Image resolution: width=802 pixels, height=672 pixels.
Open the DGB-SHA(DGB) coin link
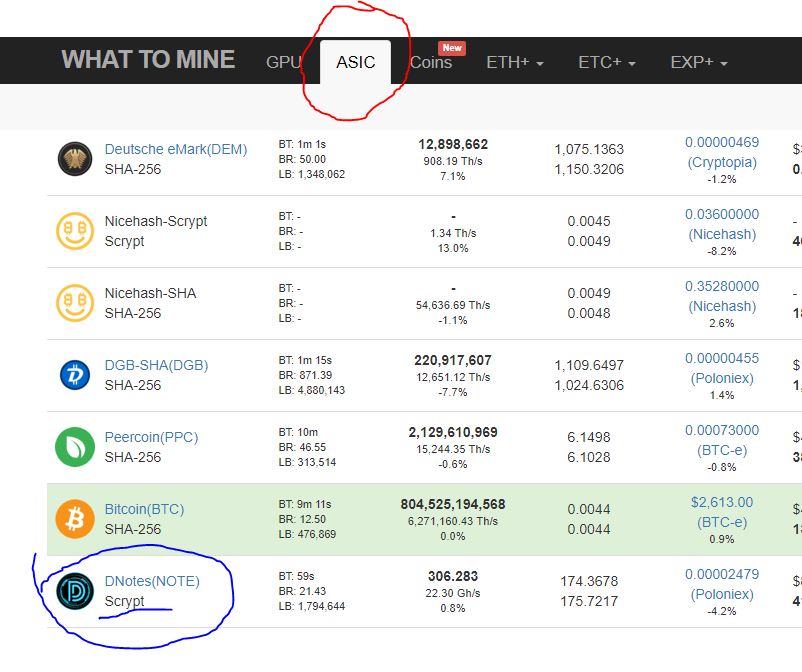point(157,365)
